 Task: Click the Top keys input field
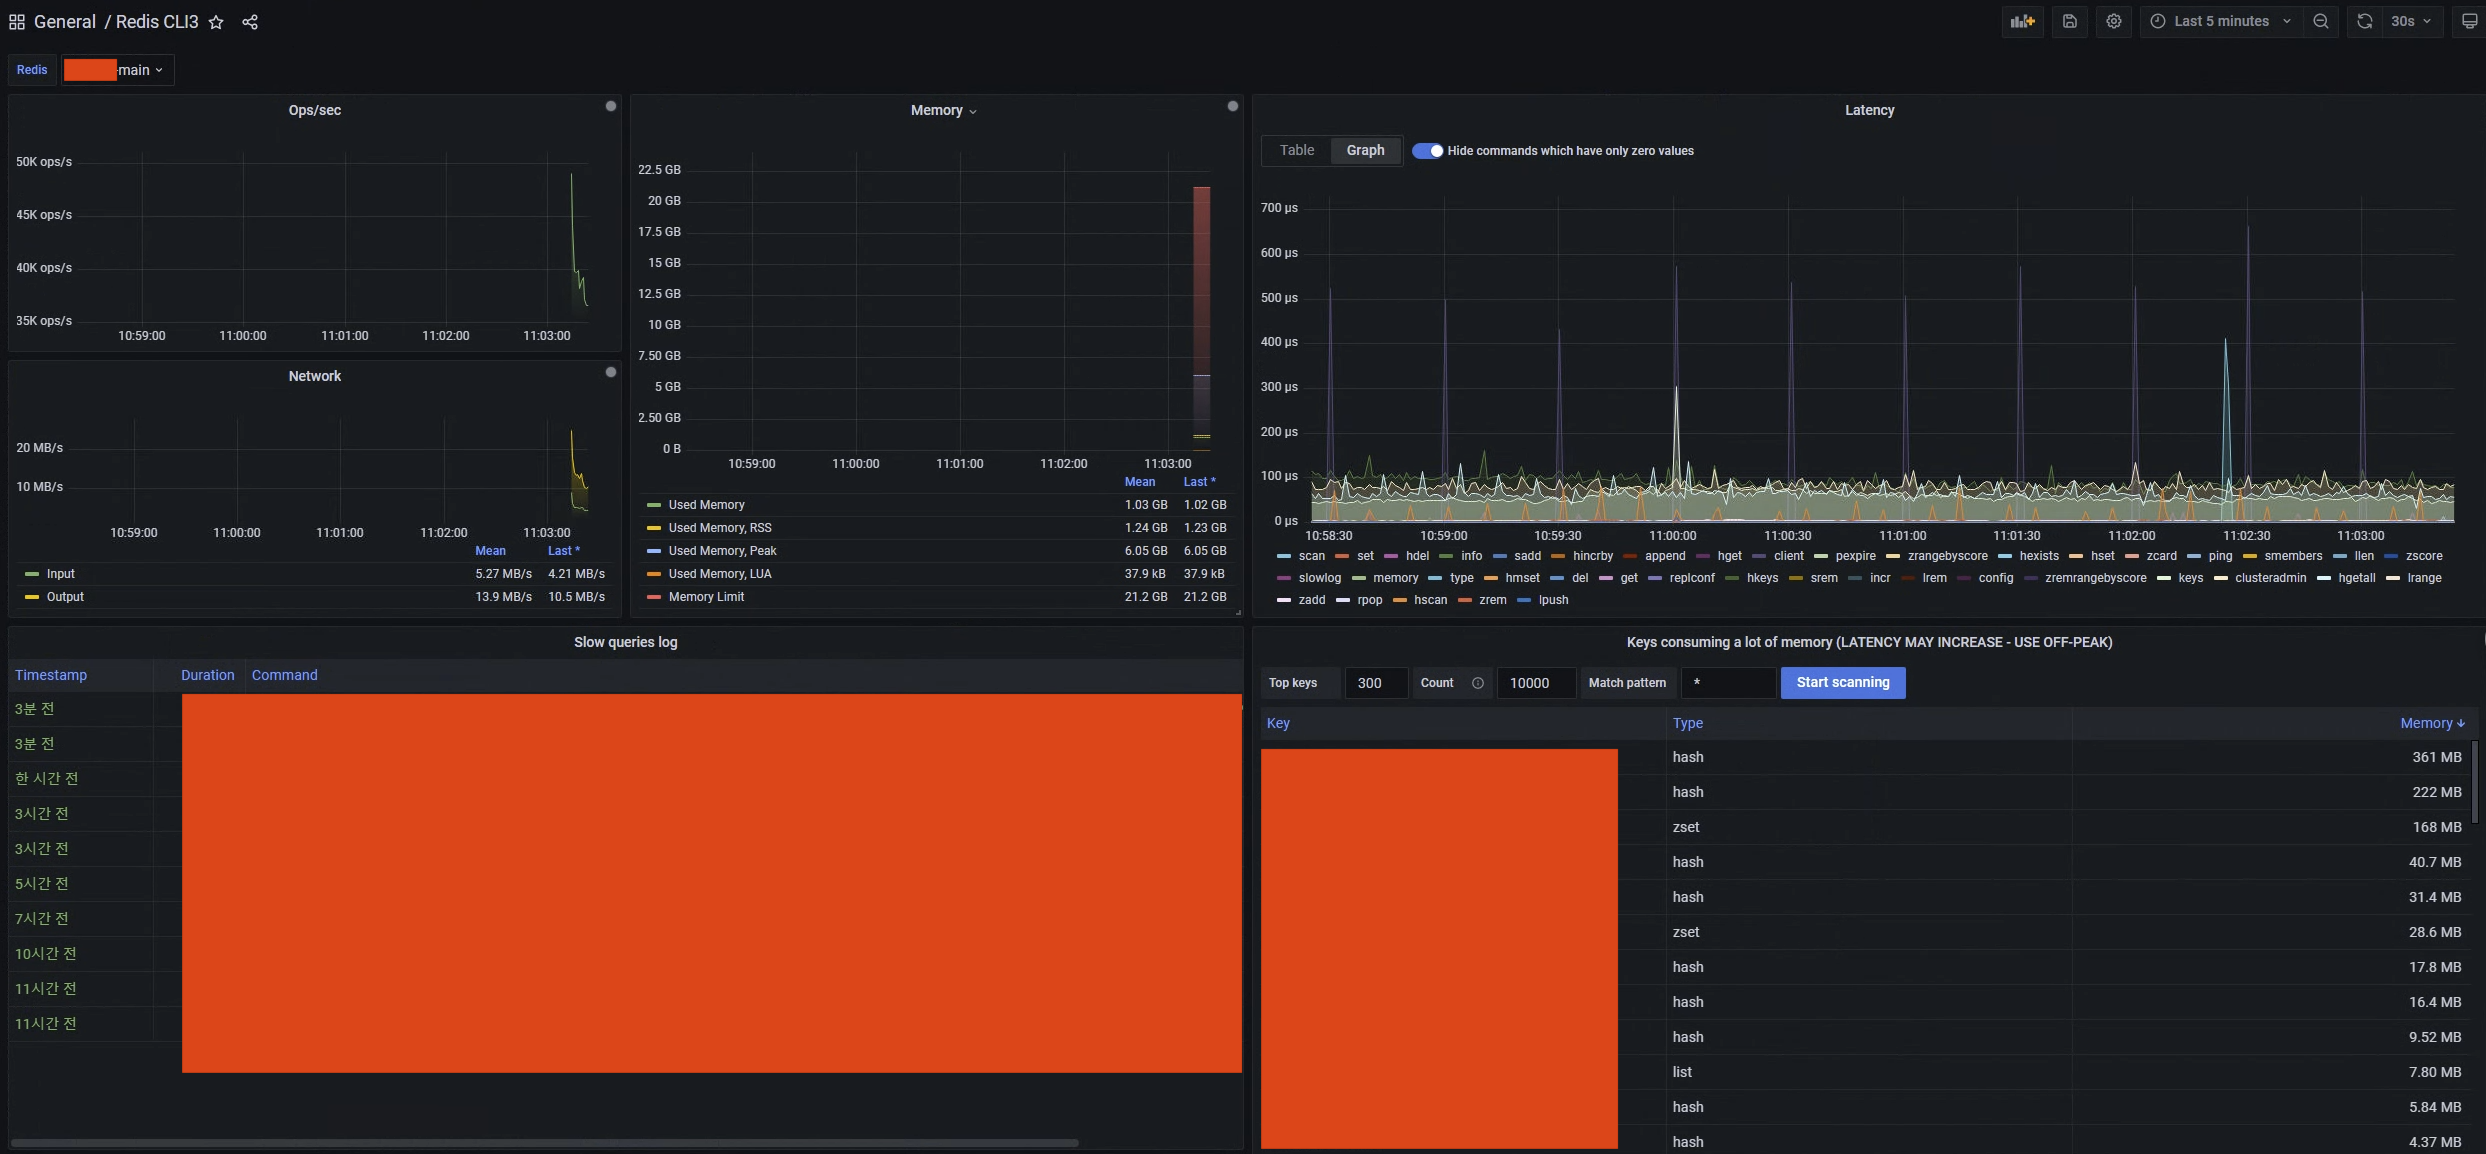pyautogui.click(x=1375, y=683)
